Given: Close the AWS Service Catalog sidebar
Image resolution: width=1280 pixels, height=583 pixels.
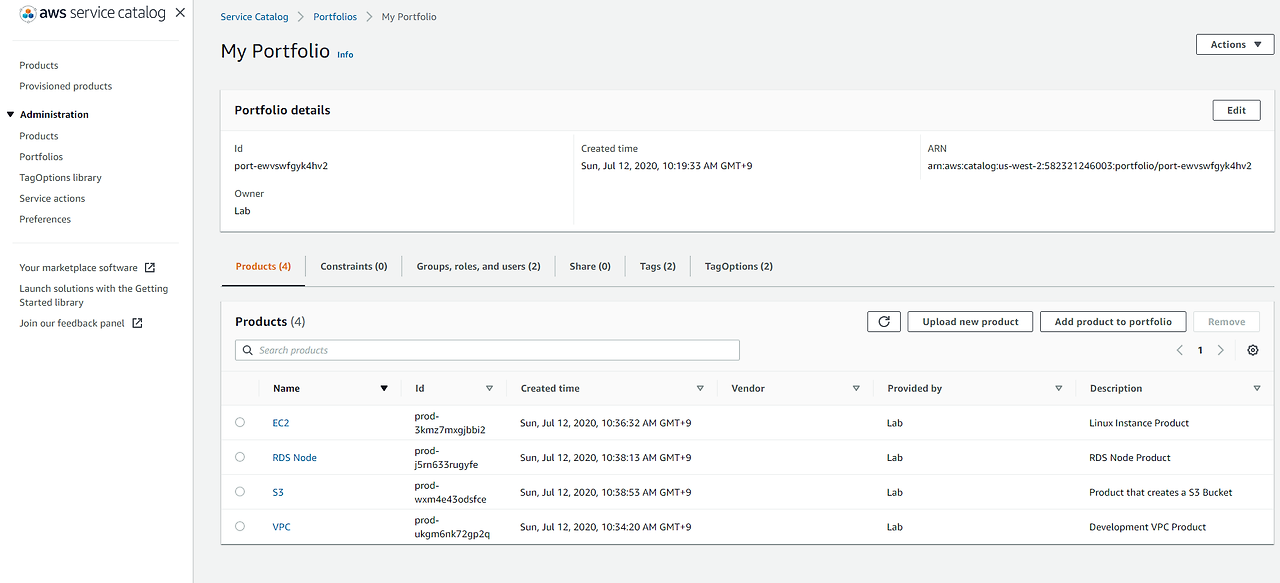Looking at the screenshot, I should pos(180,13).
